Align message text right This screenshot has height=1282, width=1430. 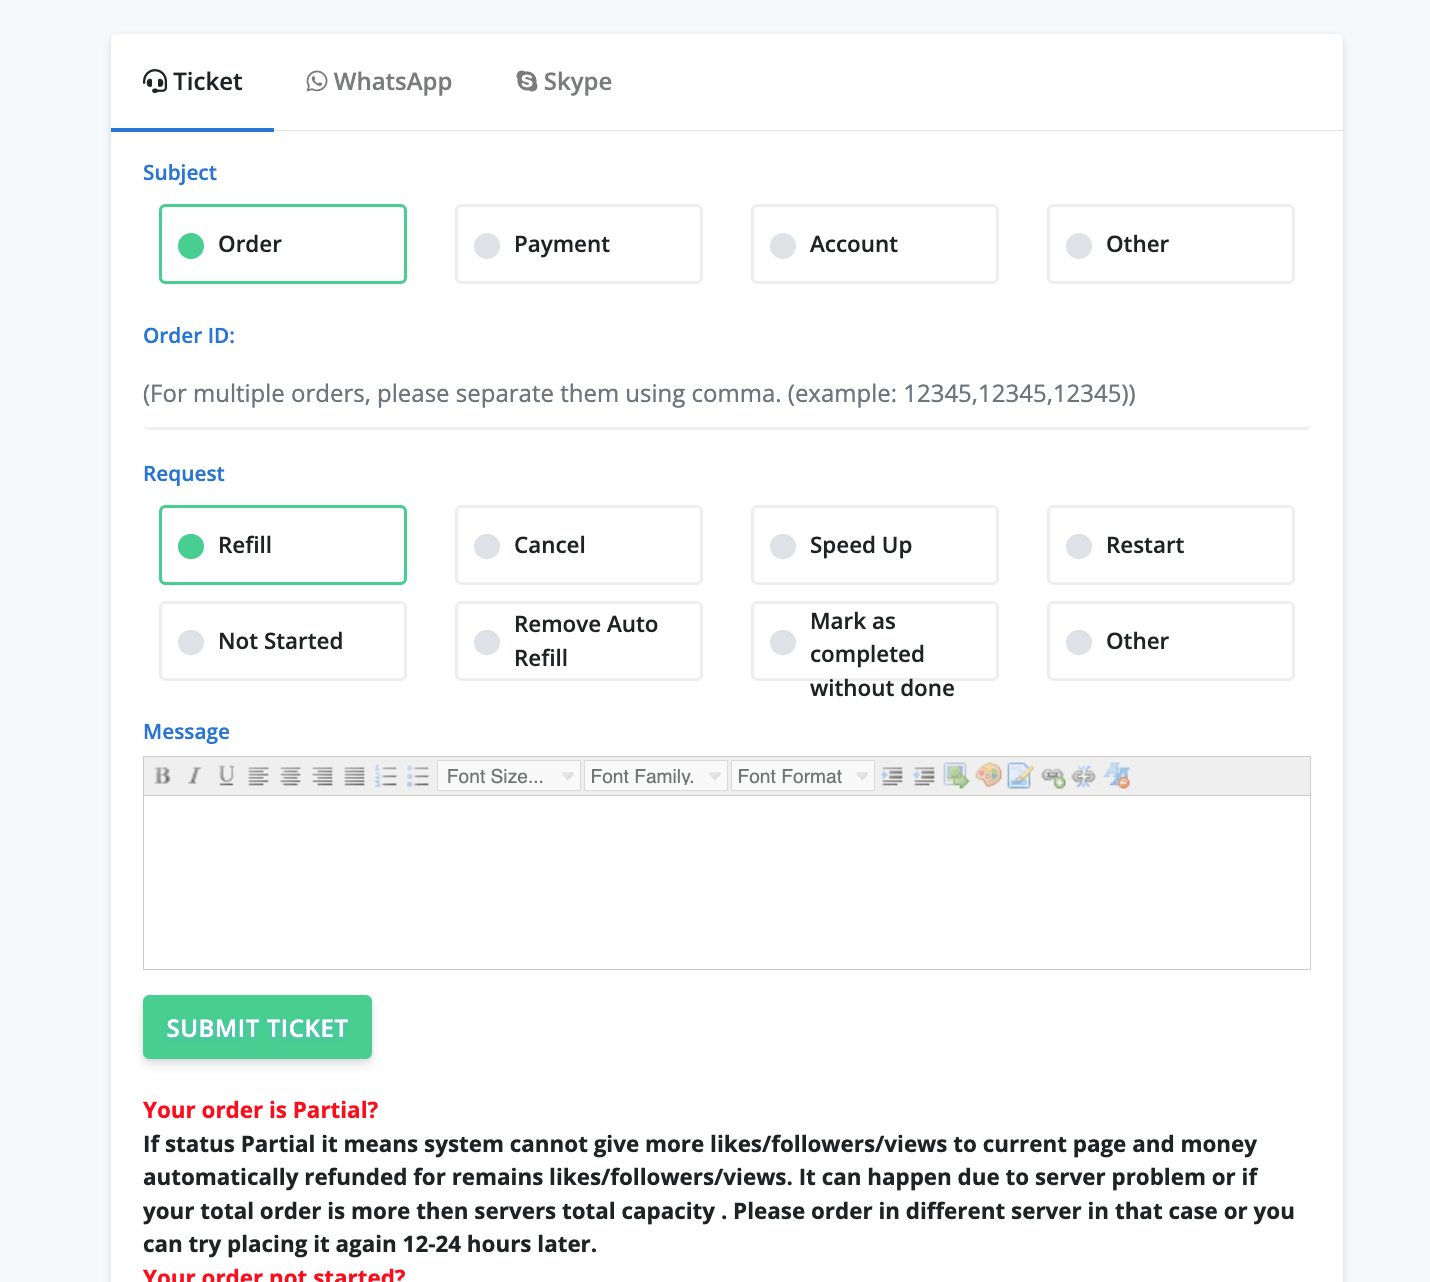(323, 776)
